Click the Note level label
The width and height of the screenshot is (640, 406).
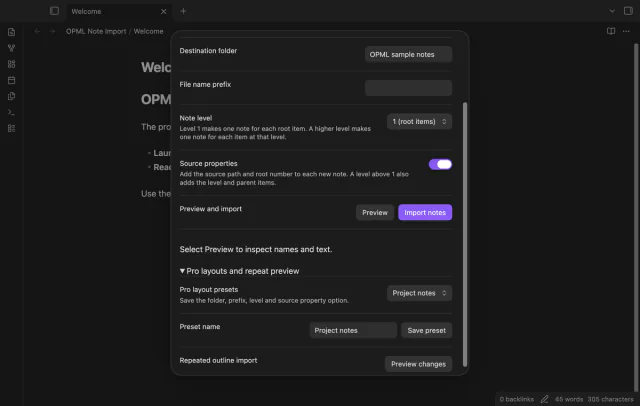tap(196, 118)
